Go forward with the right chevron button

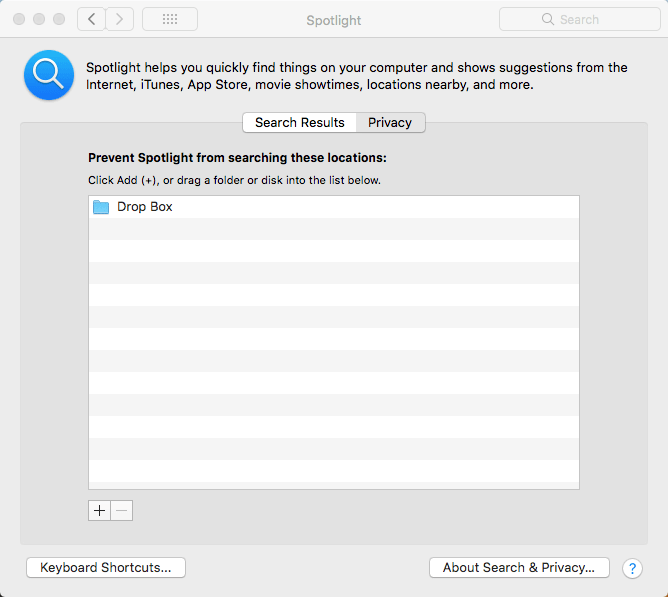(x=120, y=19)
